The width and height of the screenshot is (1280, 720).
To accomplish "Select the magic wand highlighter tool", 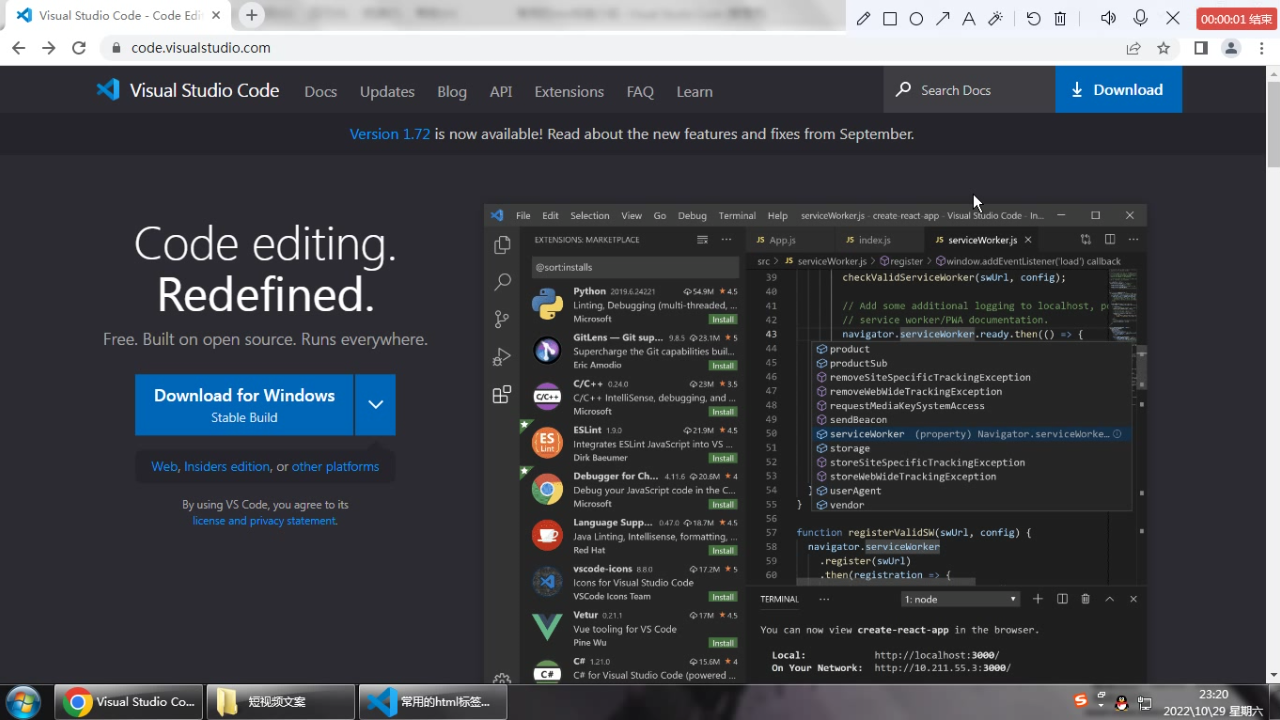I will pyautogui.click(x=995, y=19).
